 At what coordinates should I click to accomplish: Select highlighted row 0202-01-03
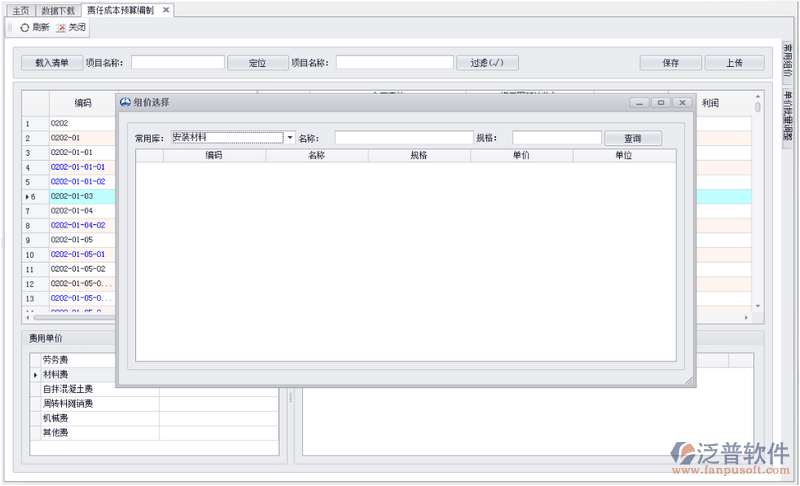click(83, 196)
